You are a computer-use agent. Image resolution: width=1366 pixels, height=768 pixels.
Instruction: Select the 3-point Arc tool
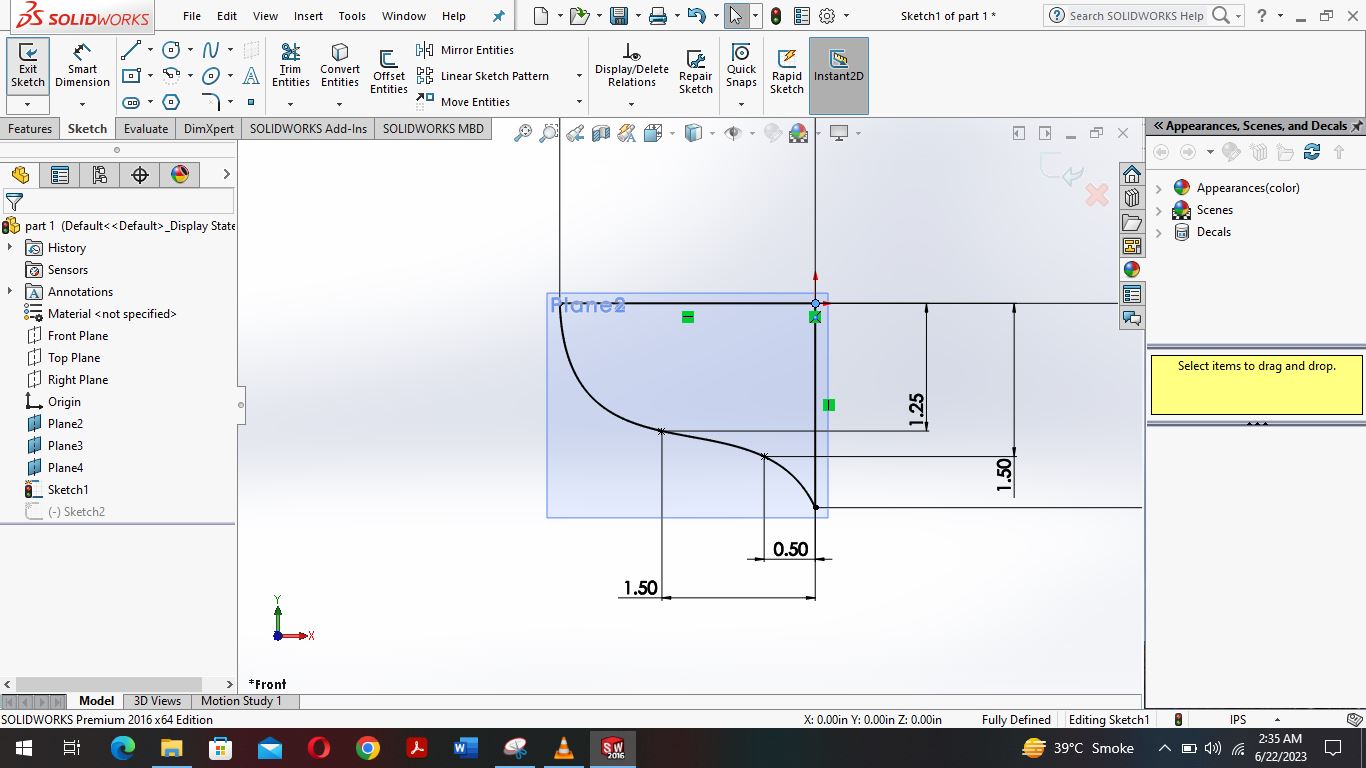[171, 76]
